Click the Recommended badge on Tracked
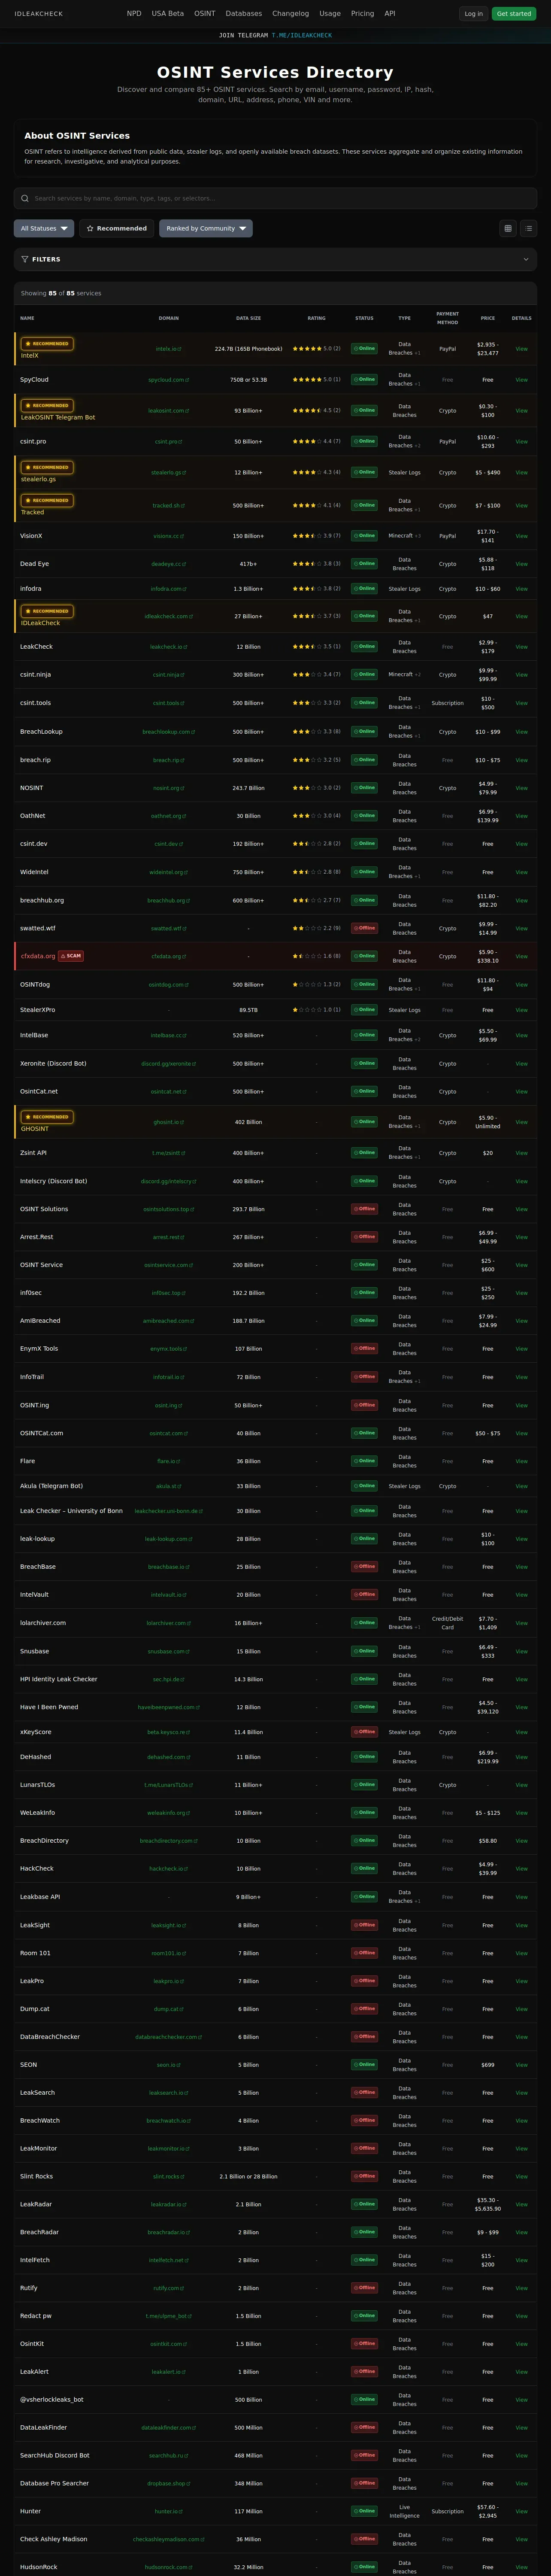The width and height of the screenshot is (551, 2576). tap(47, 500)
